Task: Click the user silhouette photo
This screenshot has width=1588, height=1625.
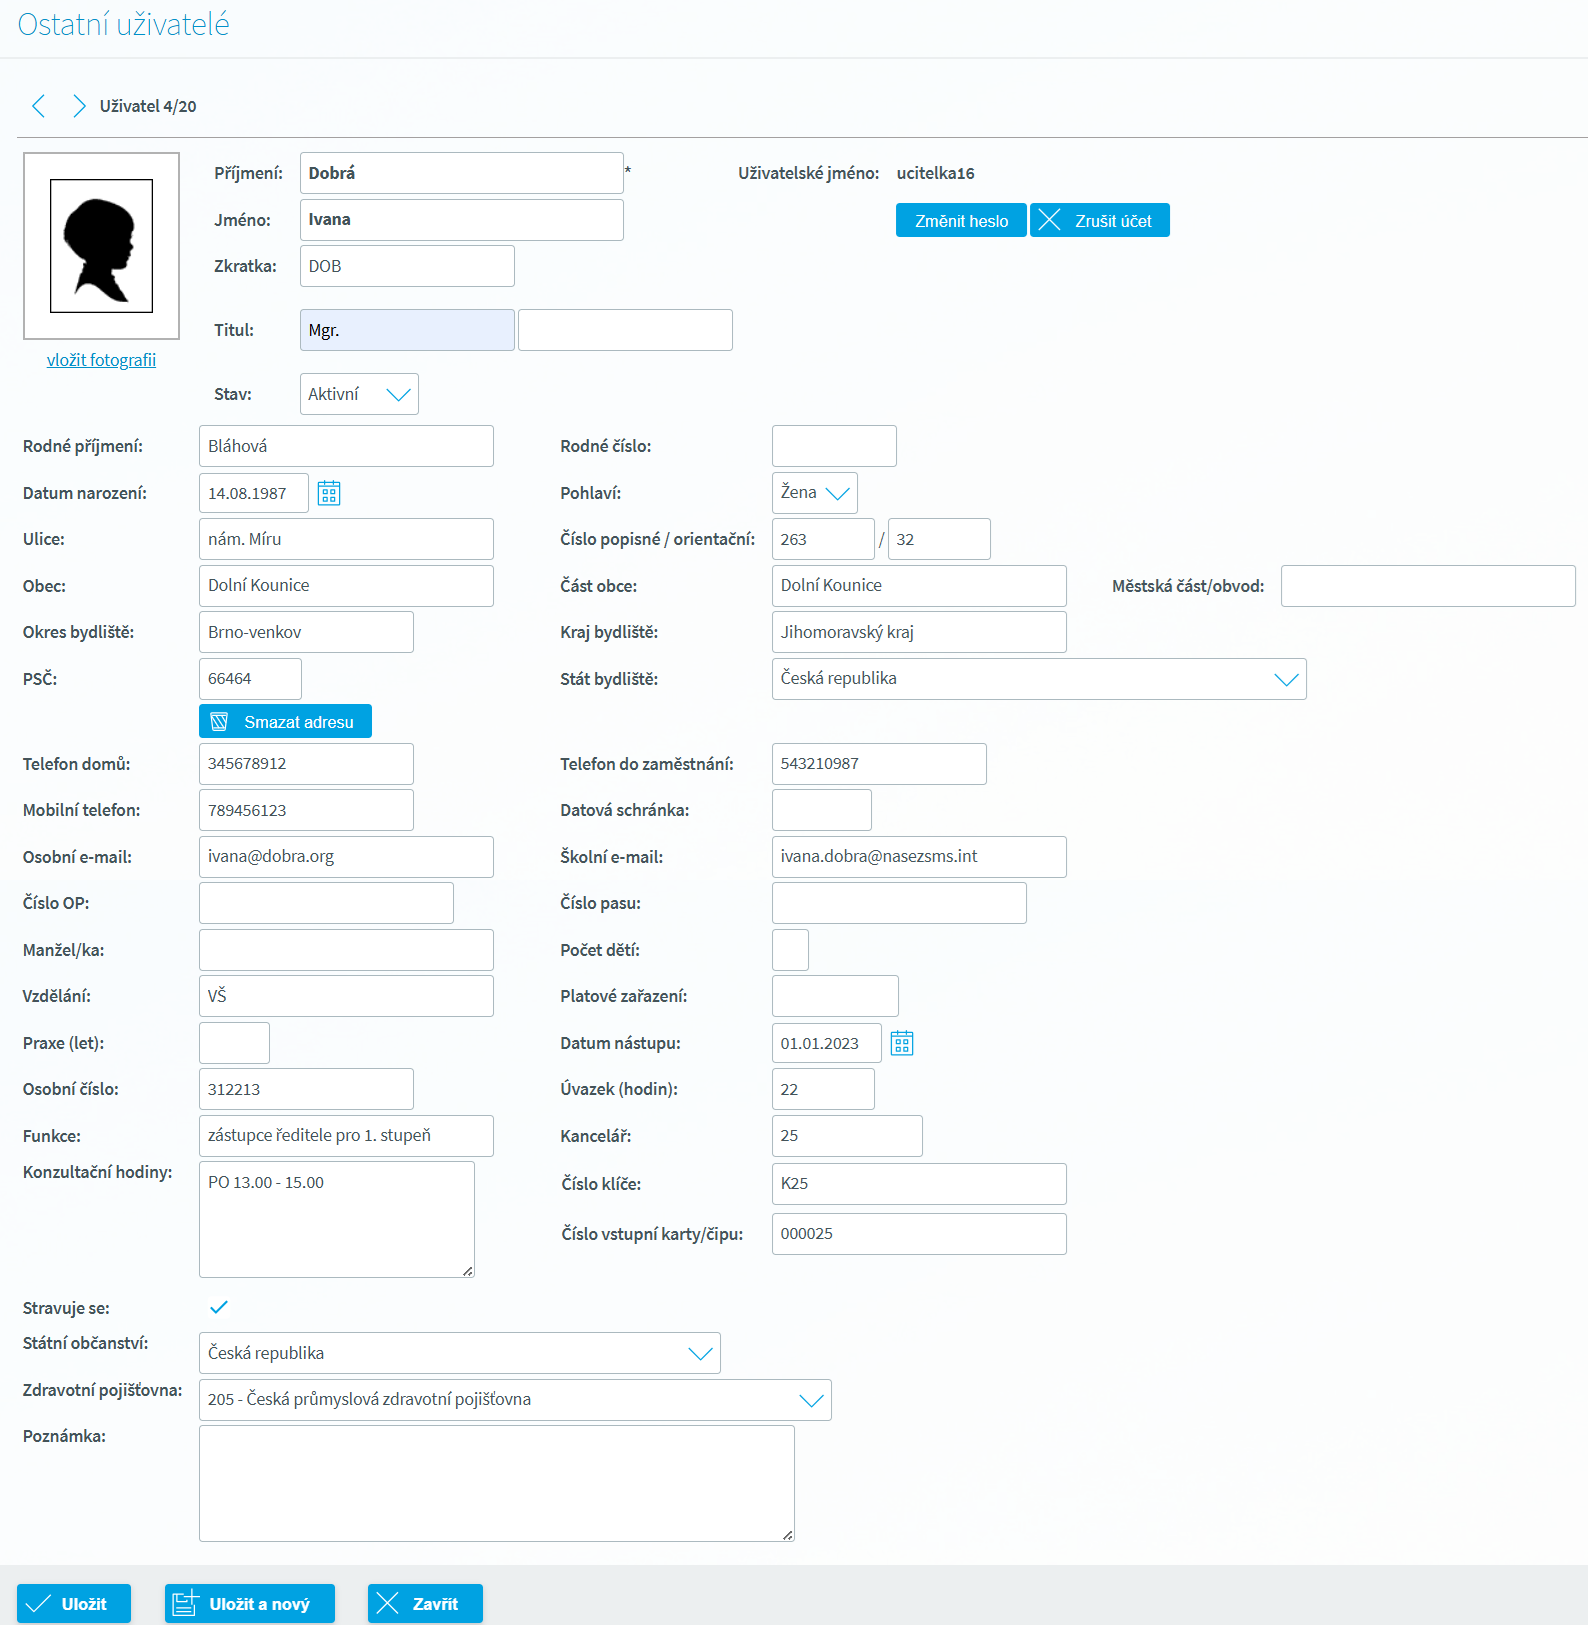Action: point(102,246)
